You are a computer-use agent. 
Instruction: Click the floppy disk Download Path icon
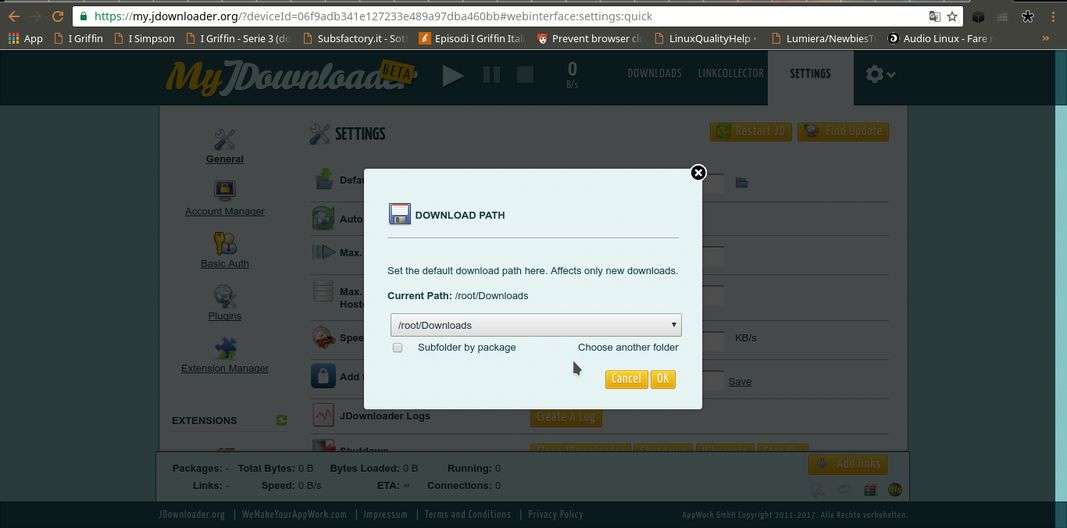click(399, 214)
